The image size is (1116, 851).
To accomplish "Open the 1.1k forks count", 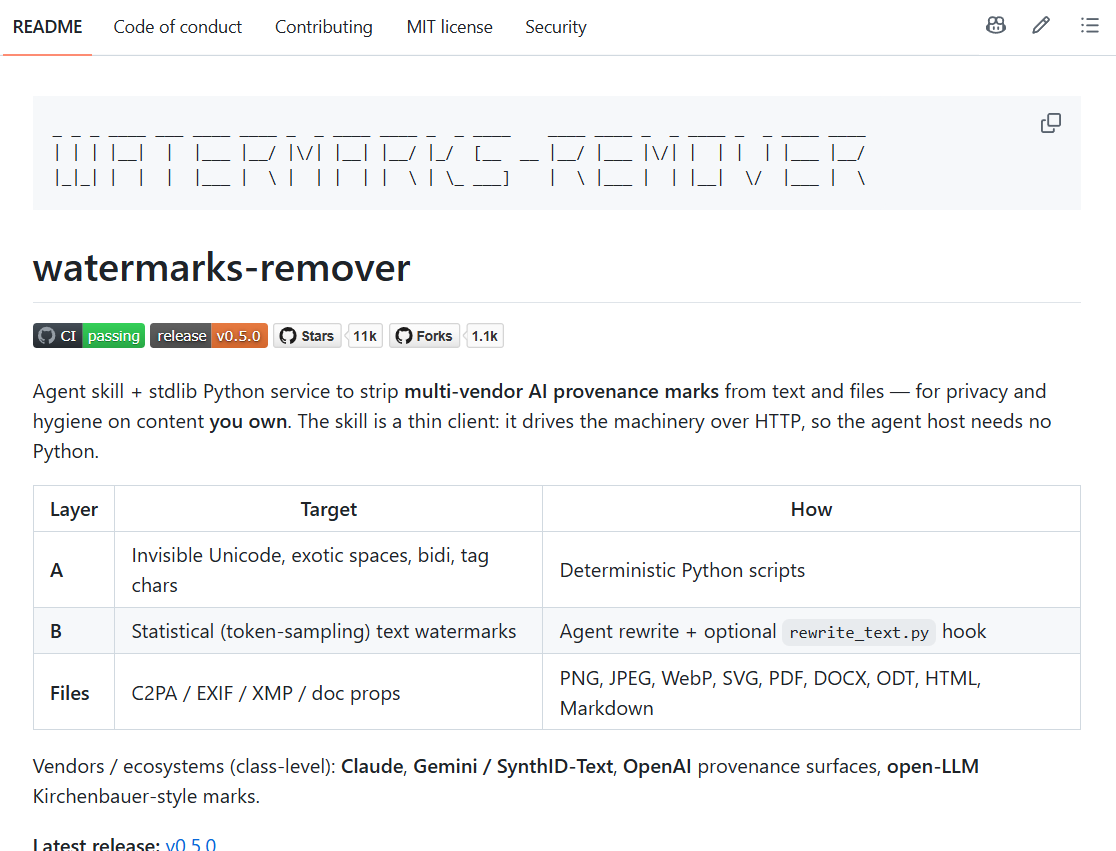I will (x=485, y=336).
